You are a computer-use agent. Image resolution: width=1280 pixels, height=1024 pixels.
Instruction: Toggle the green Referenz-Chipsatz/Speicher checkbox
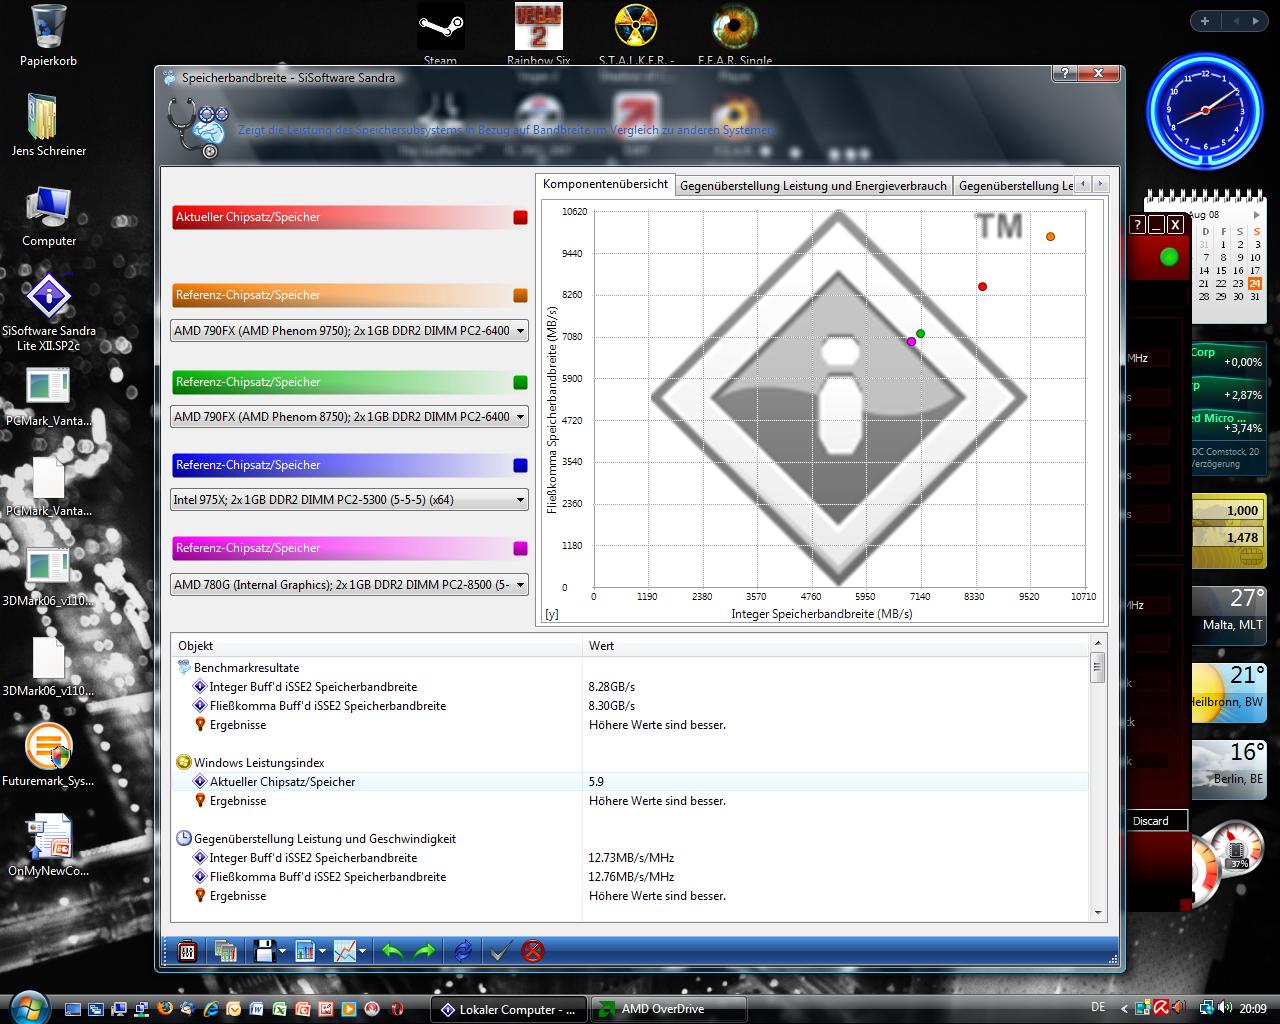pos(520,382)
